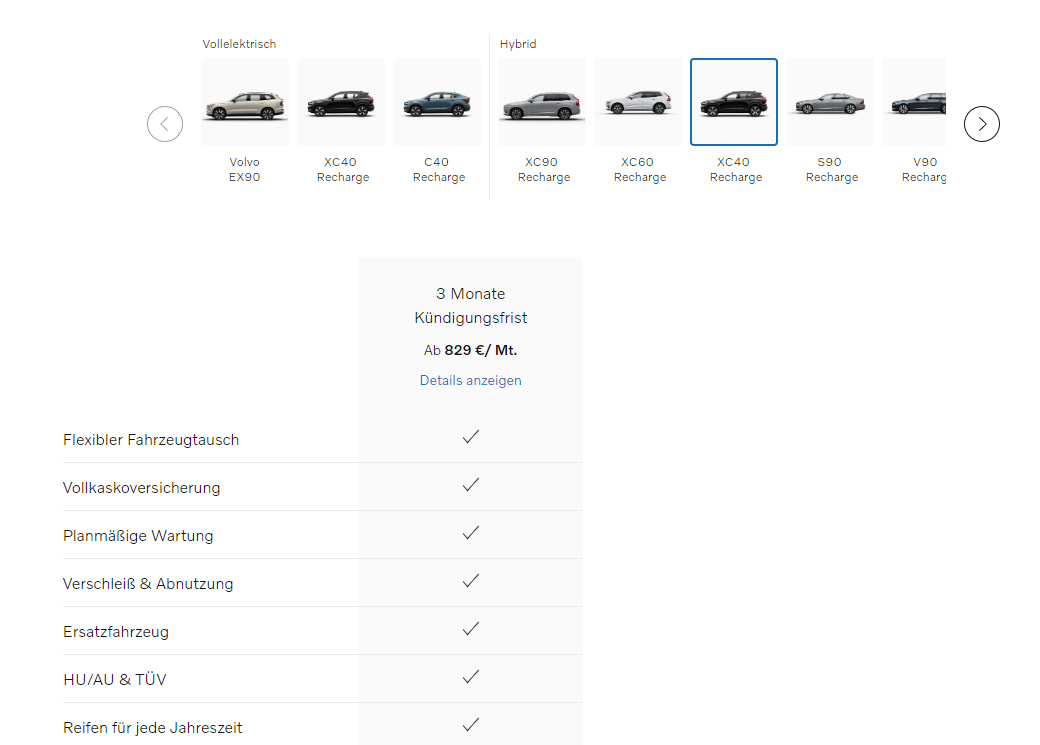Click the 'Vollkaskoversicherung' row label

point(141,488)
